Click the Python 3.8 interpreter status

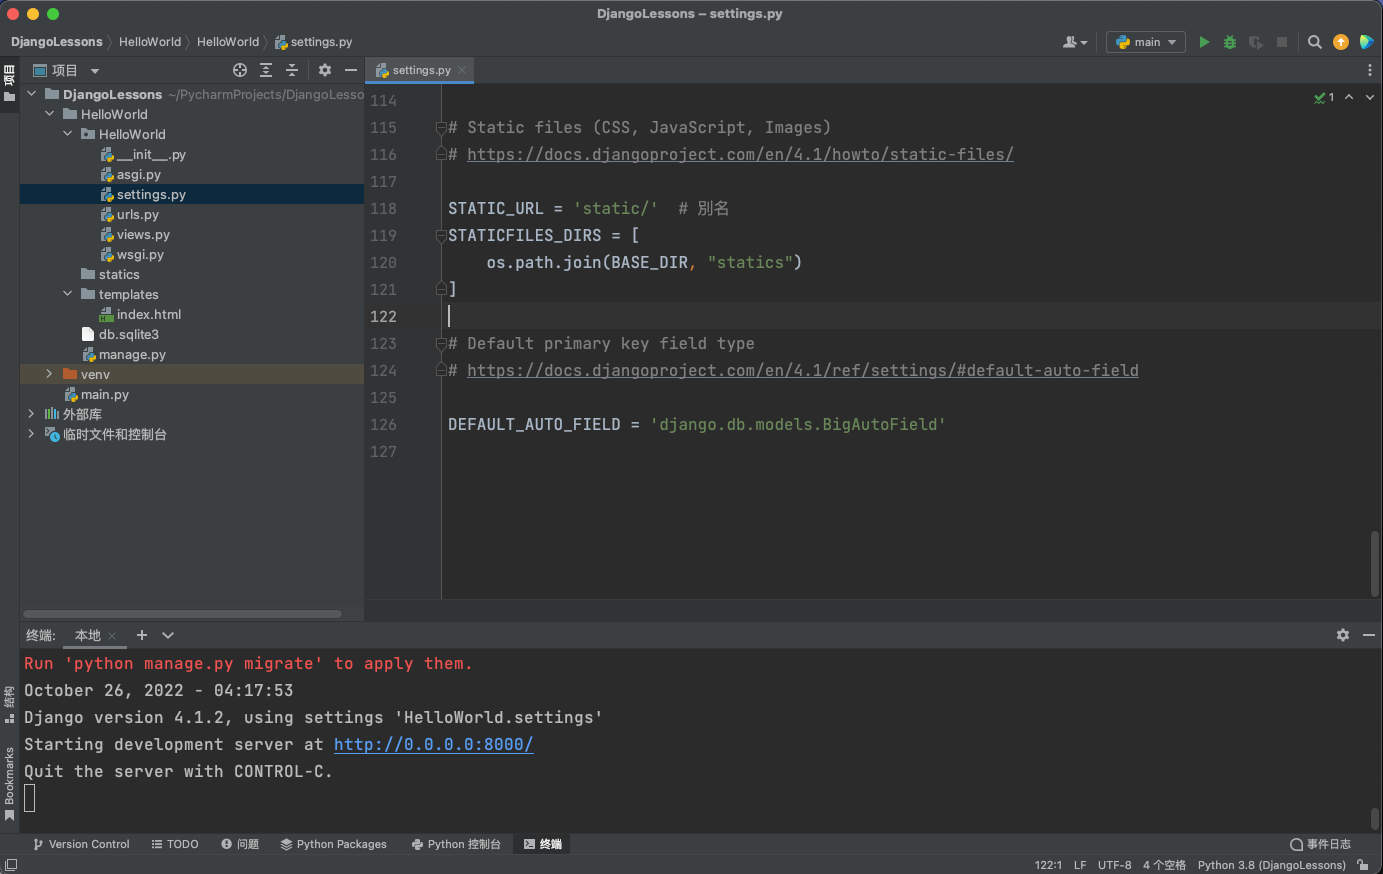tap(1271, 865)
